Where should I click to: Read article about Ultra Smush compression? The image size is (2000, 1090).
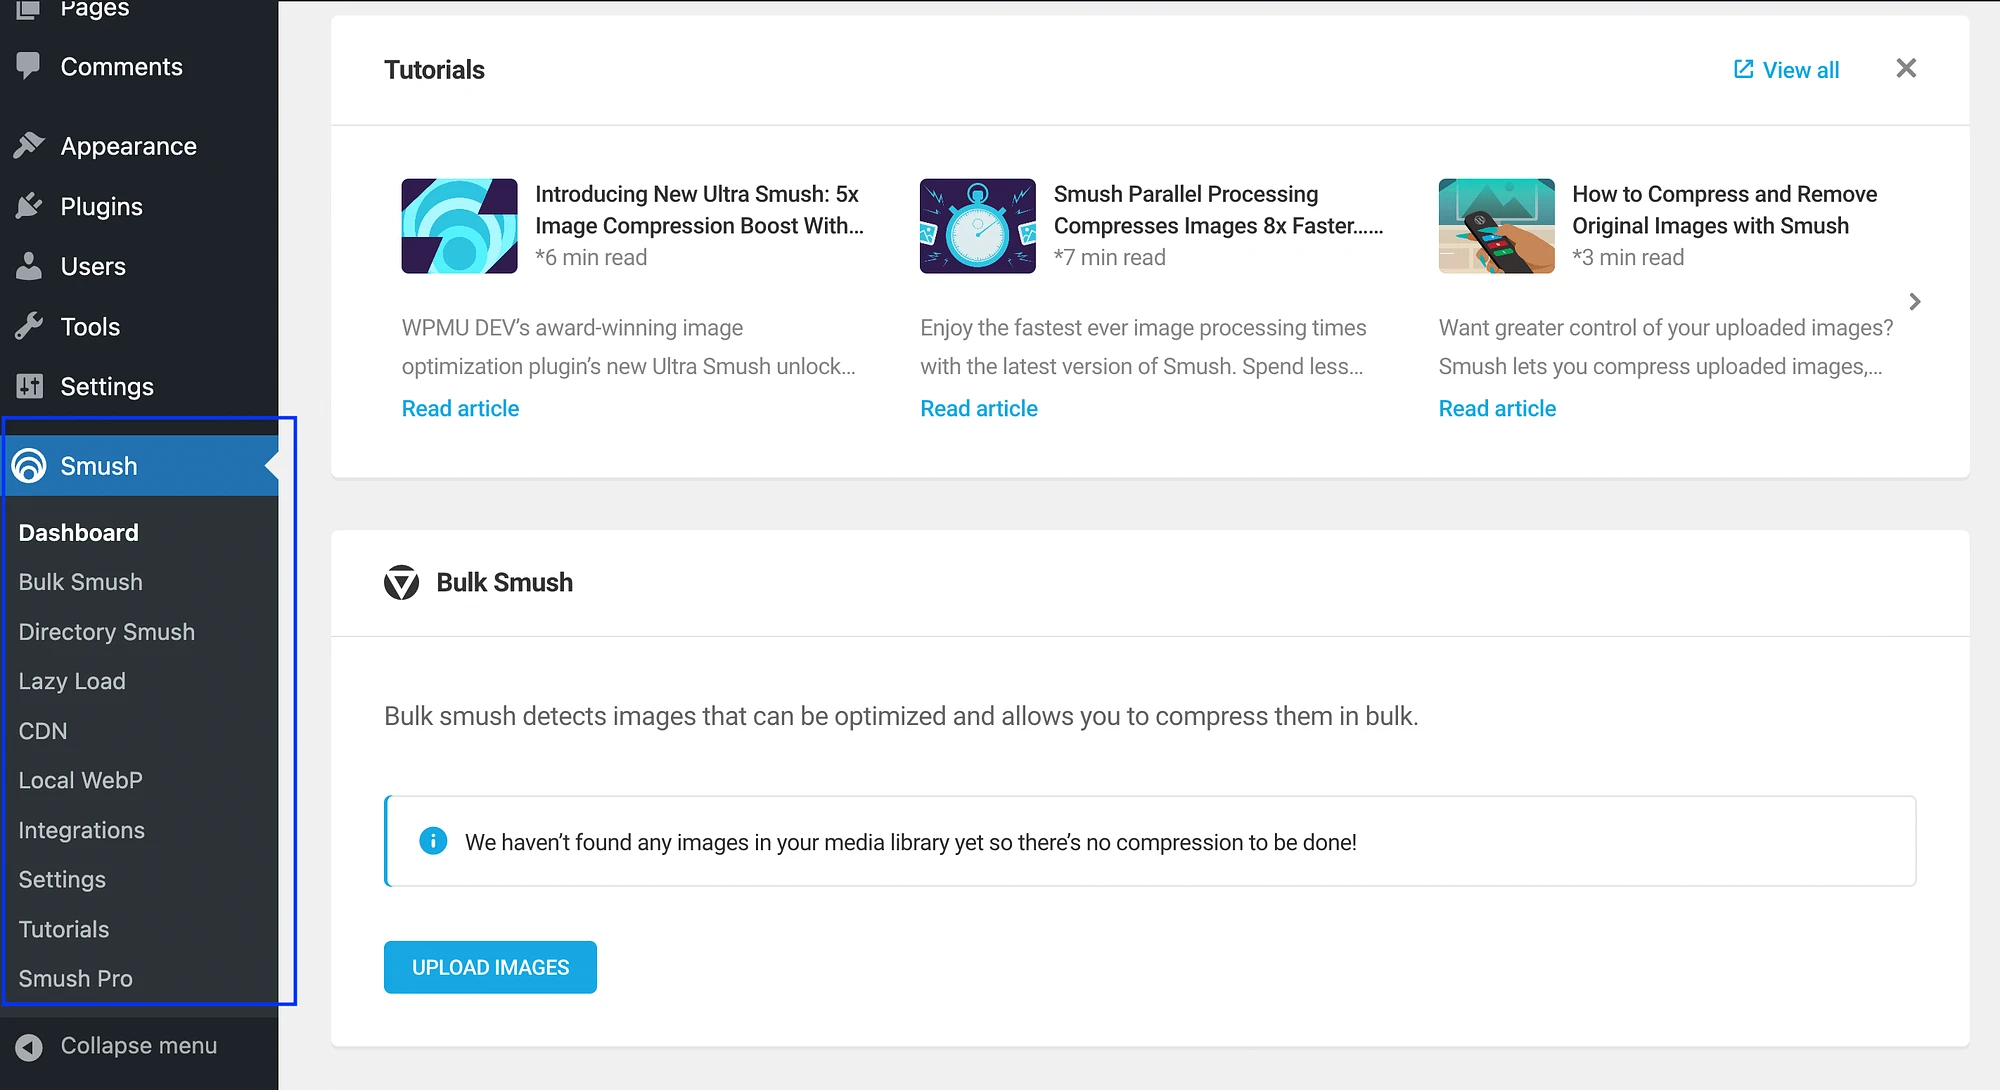click(x=459, y=408)
